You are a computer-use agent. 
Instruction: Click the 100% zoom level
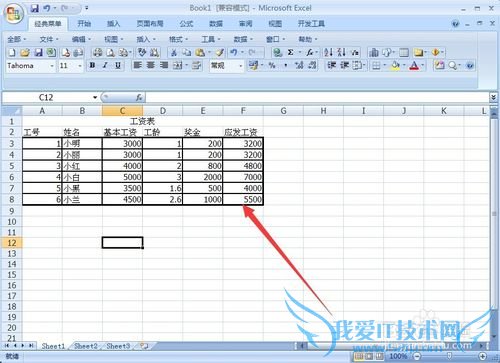(x=398, y=356)
